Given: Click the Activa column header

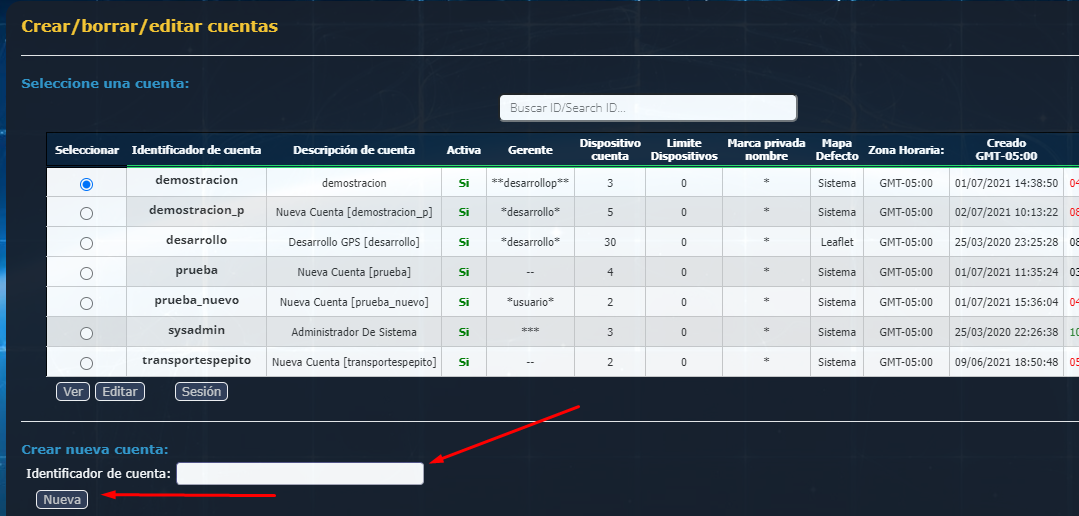Looking at the screenshot, I should 463,150.
